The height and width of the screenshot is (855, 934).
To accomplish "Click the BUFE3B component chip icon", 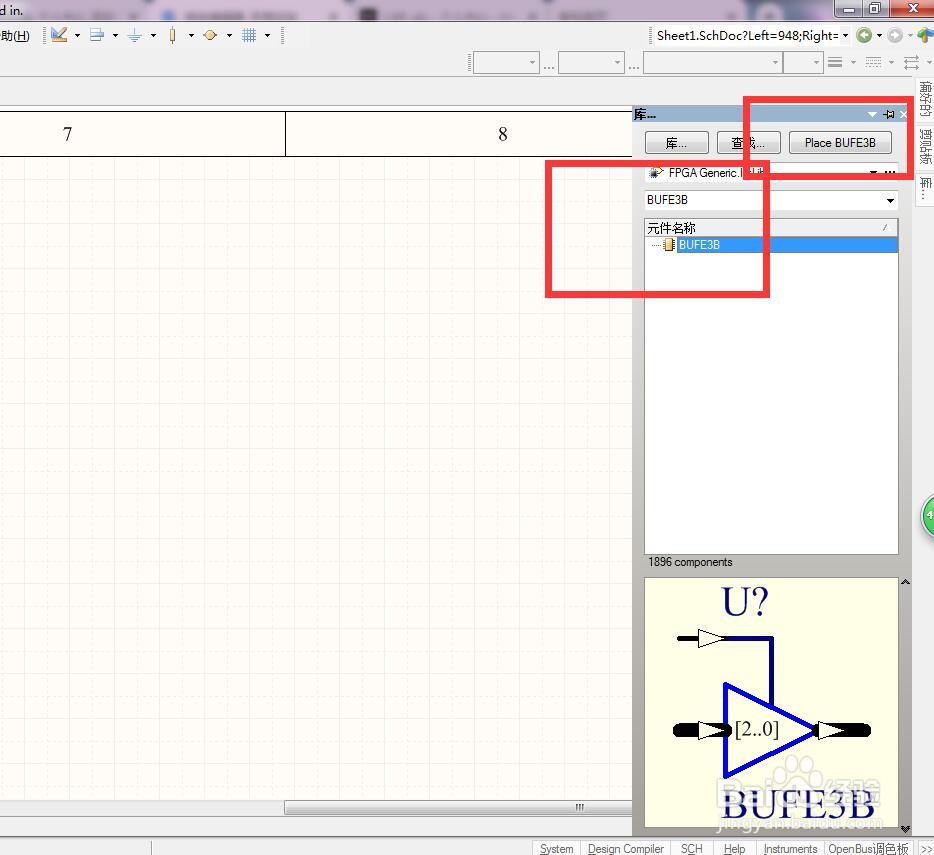I will tap(669, 245).
